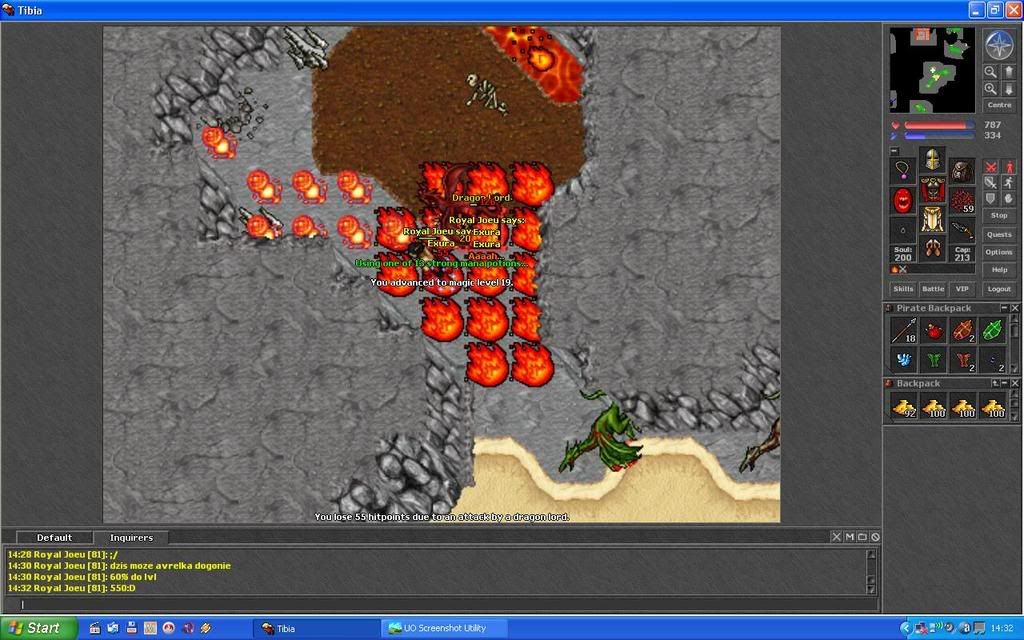The image size is (1024, 640).
Task: Click the blue mana bar
Action: click(x=939, y=136)
